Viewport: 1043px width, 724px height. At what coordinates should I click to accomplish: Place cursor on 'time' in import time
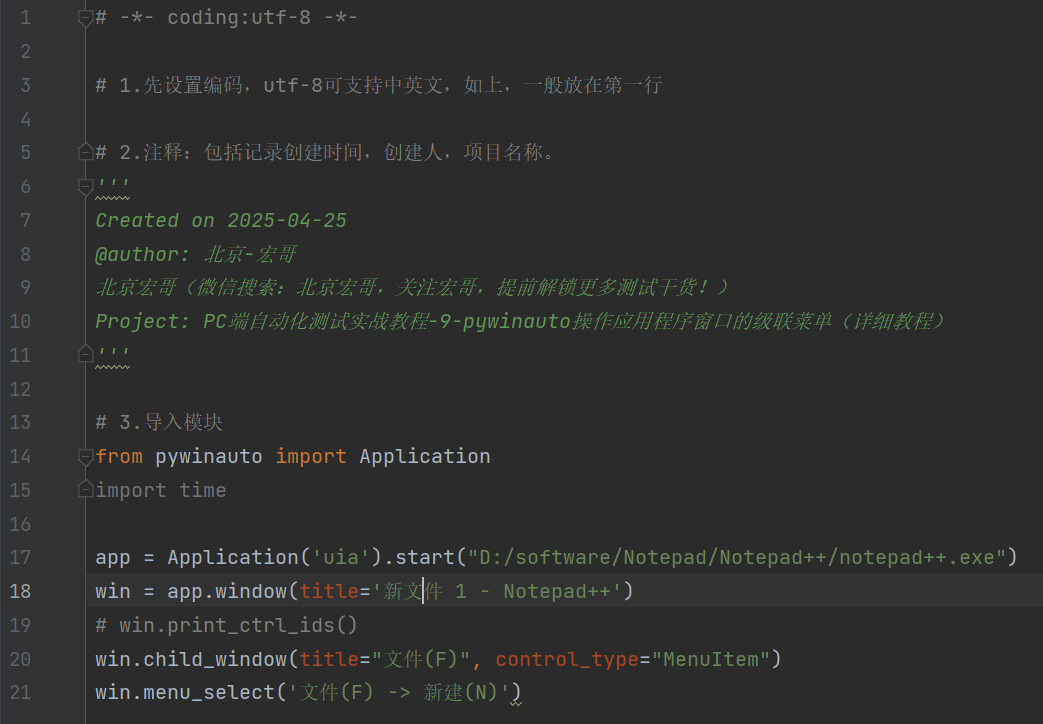203,490
